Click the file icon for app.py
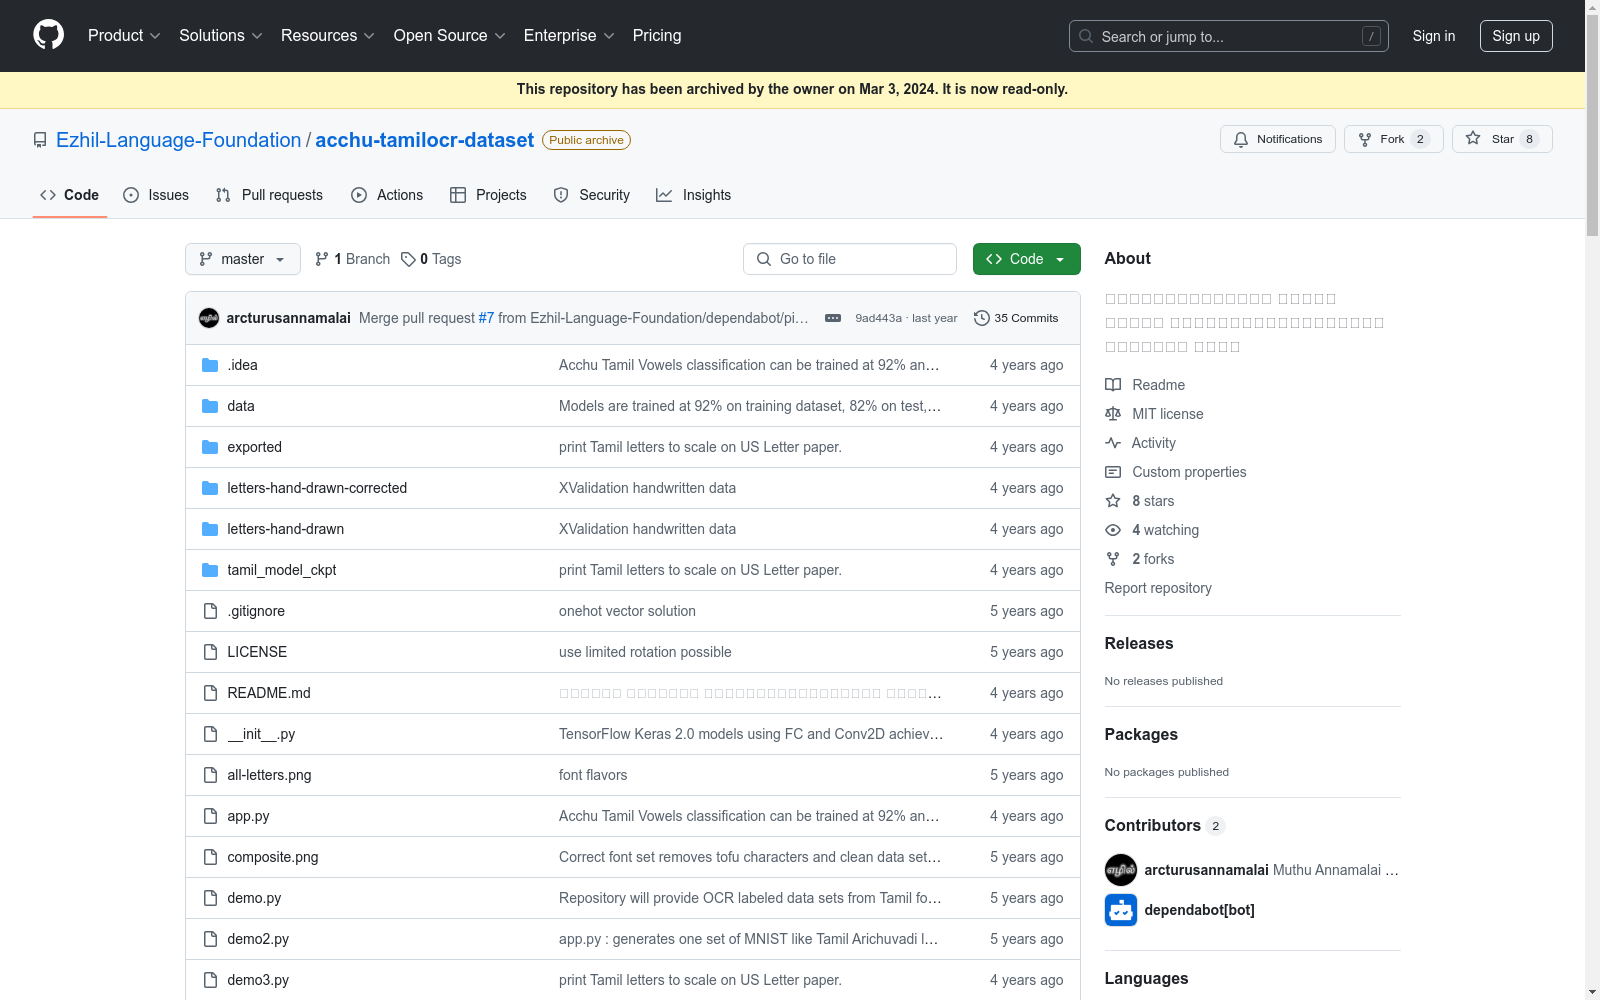The width and height of the screenshot is (1600, 1000). [x=210, y=816]
